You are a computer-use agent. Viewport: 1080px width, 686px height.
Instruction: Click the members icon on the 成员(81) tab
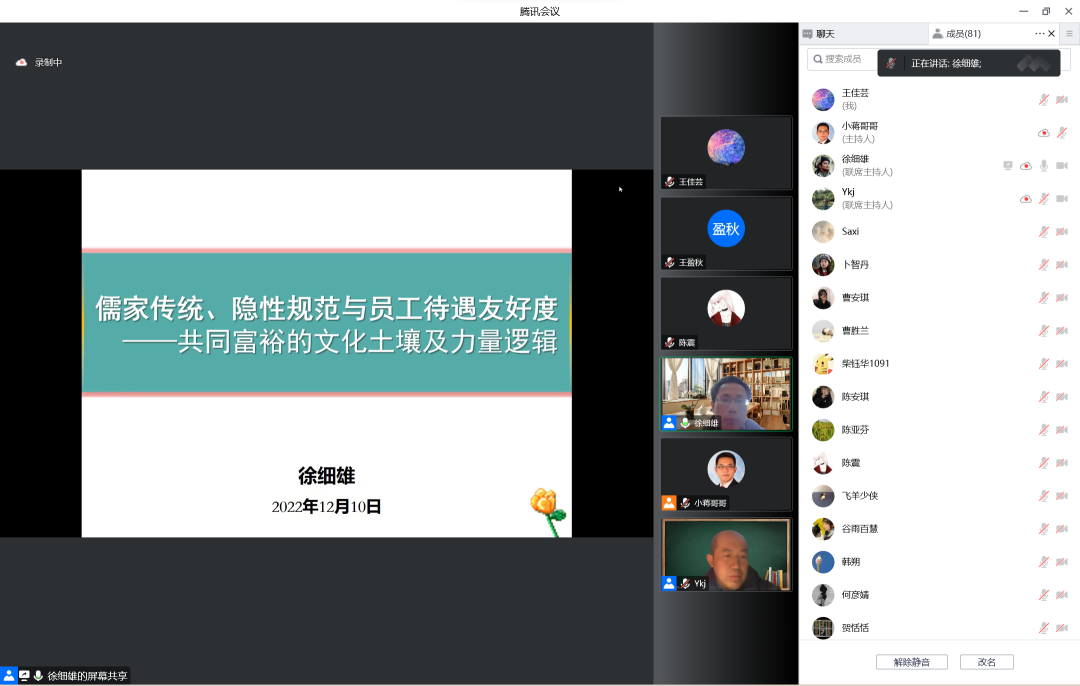[x=937, y=32]
